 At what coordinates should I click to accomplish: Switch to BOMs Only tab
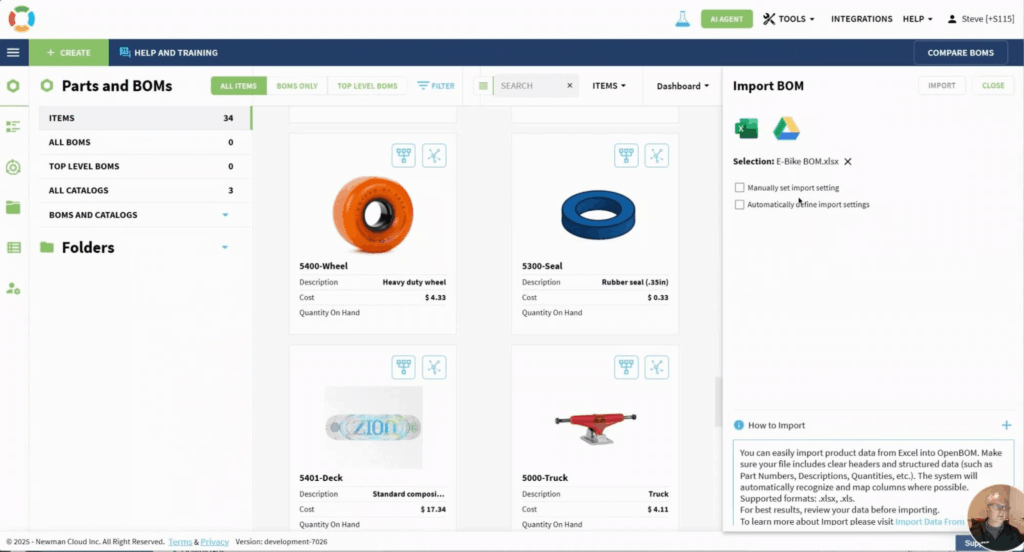click(x=296, y=86)
